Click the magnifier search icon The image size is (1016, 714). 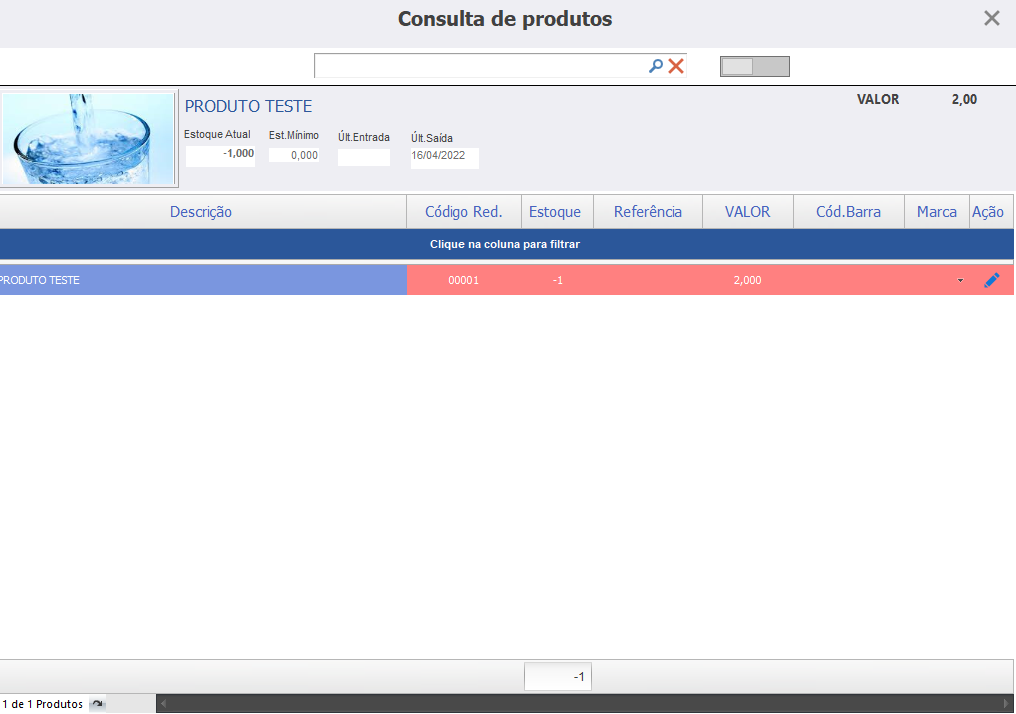coord(656,65)
